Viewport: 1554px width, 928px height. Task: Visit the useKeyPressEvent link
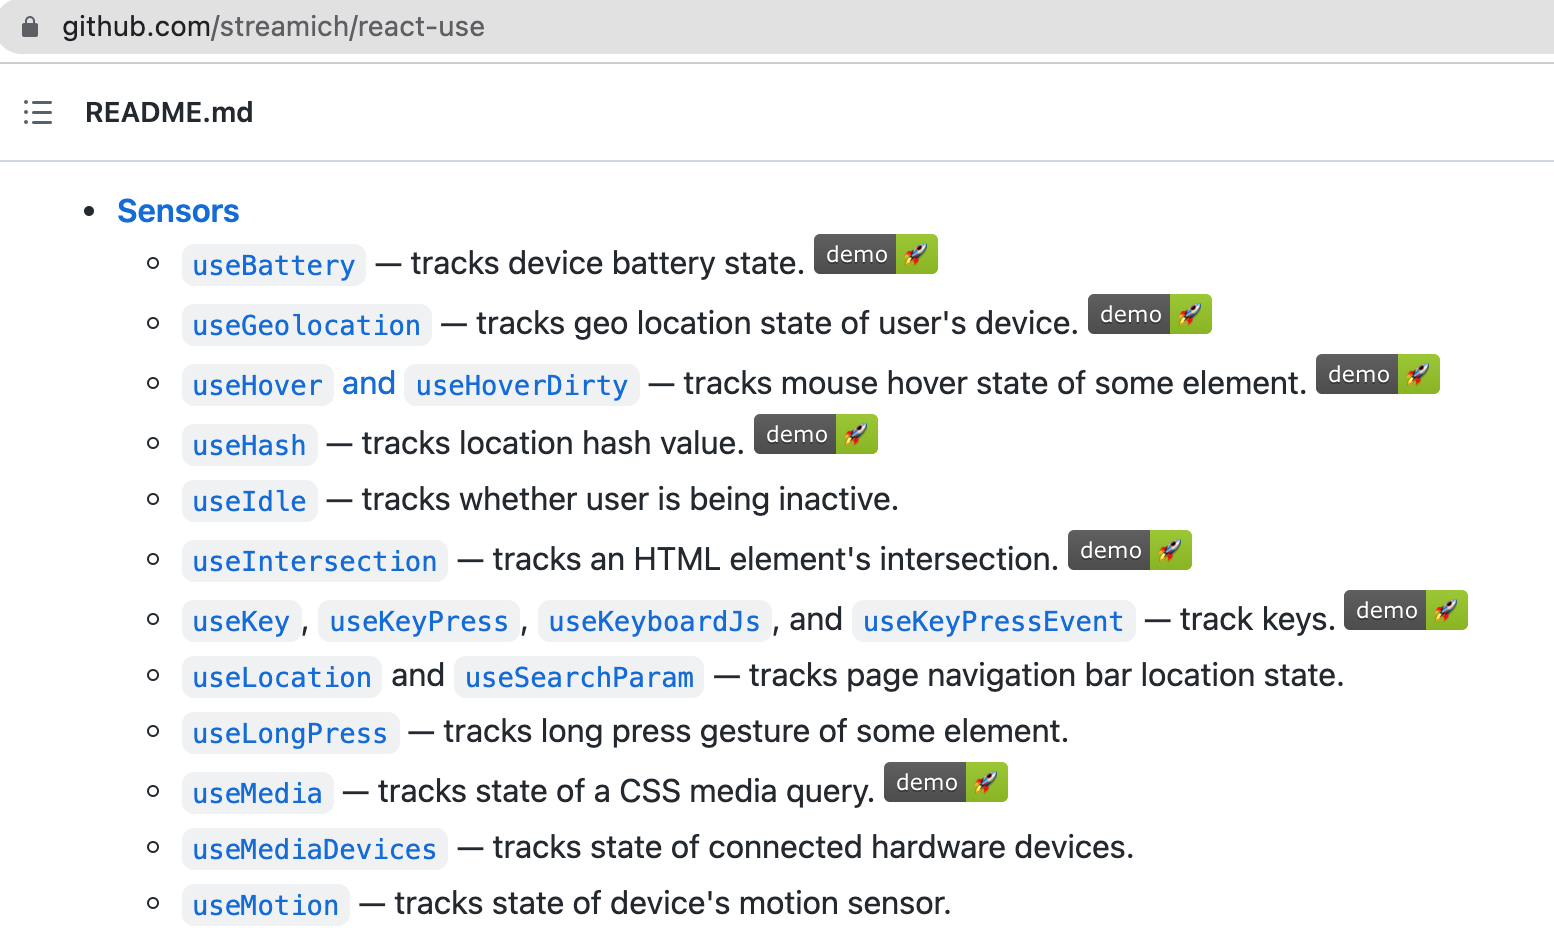pos(993,621)
